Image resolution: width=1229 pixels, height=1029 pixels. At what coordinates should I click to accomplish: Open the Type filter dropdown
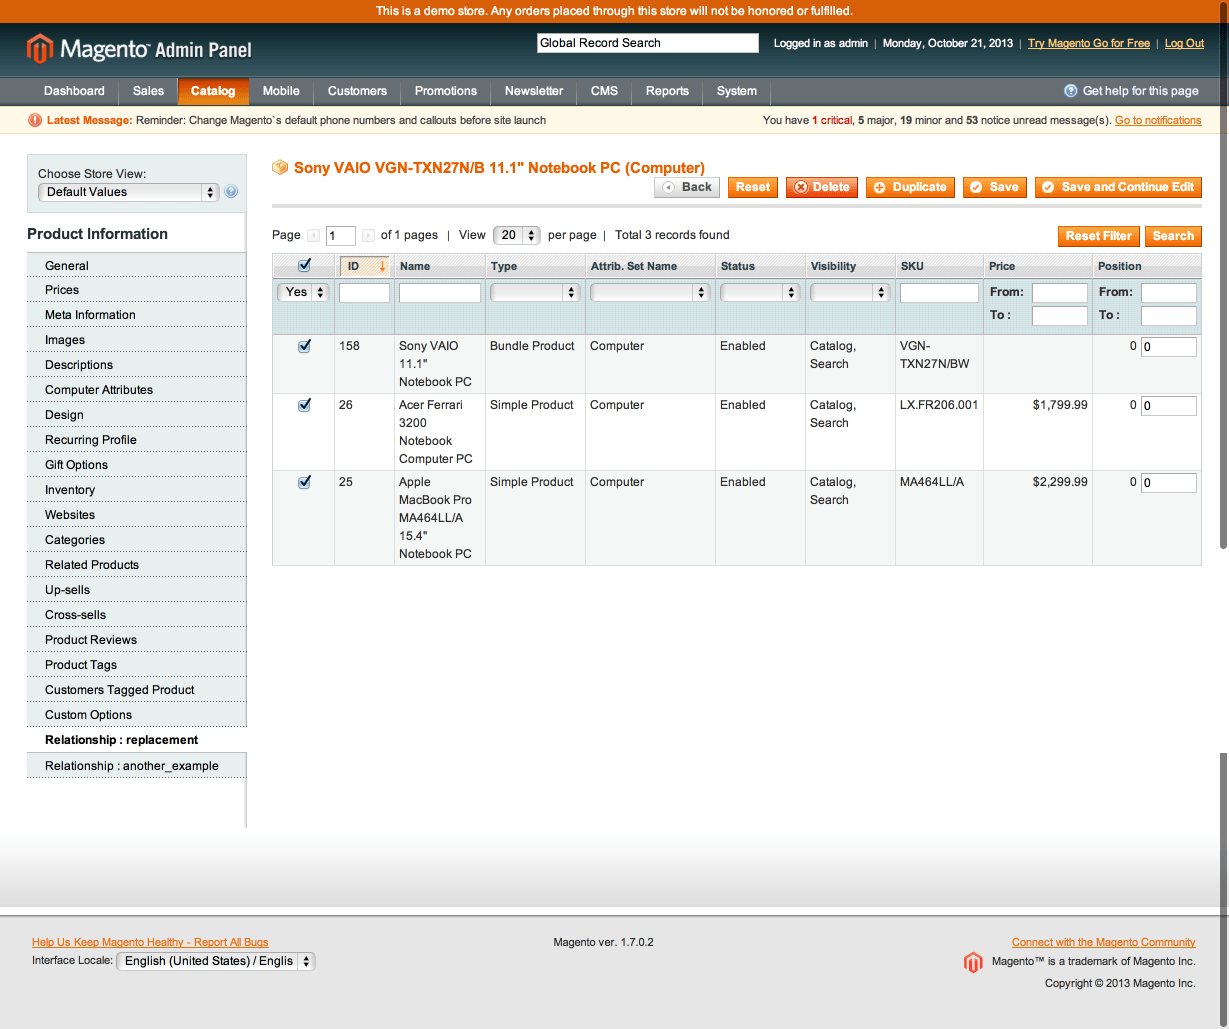[535, 293]
